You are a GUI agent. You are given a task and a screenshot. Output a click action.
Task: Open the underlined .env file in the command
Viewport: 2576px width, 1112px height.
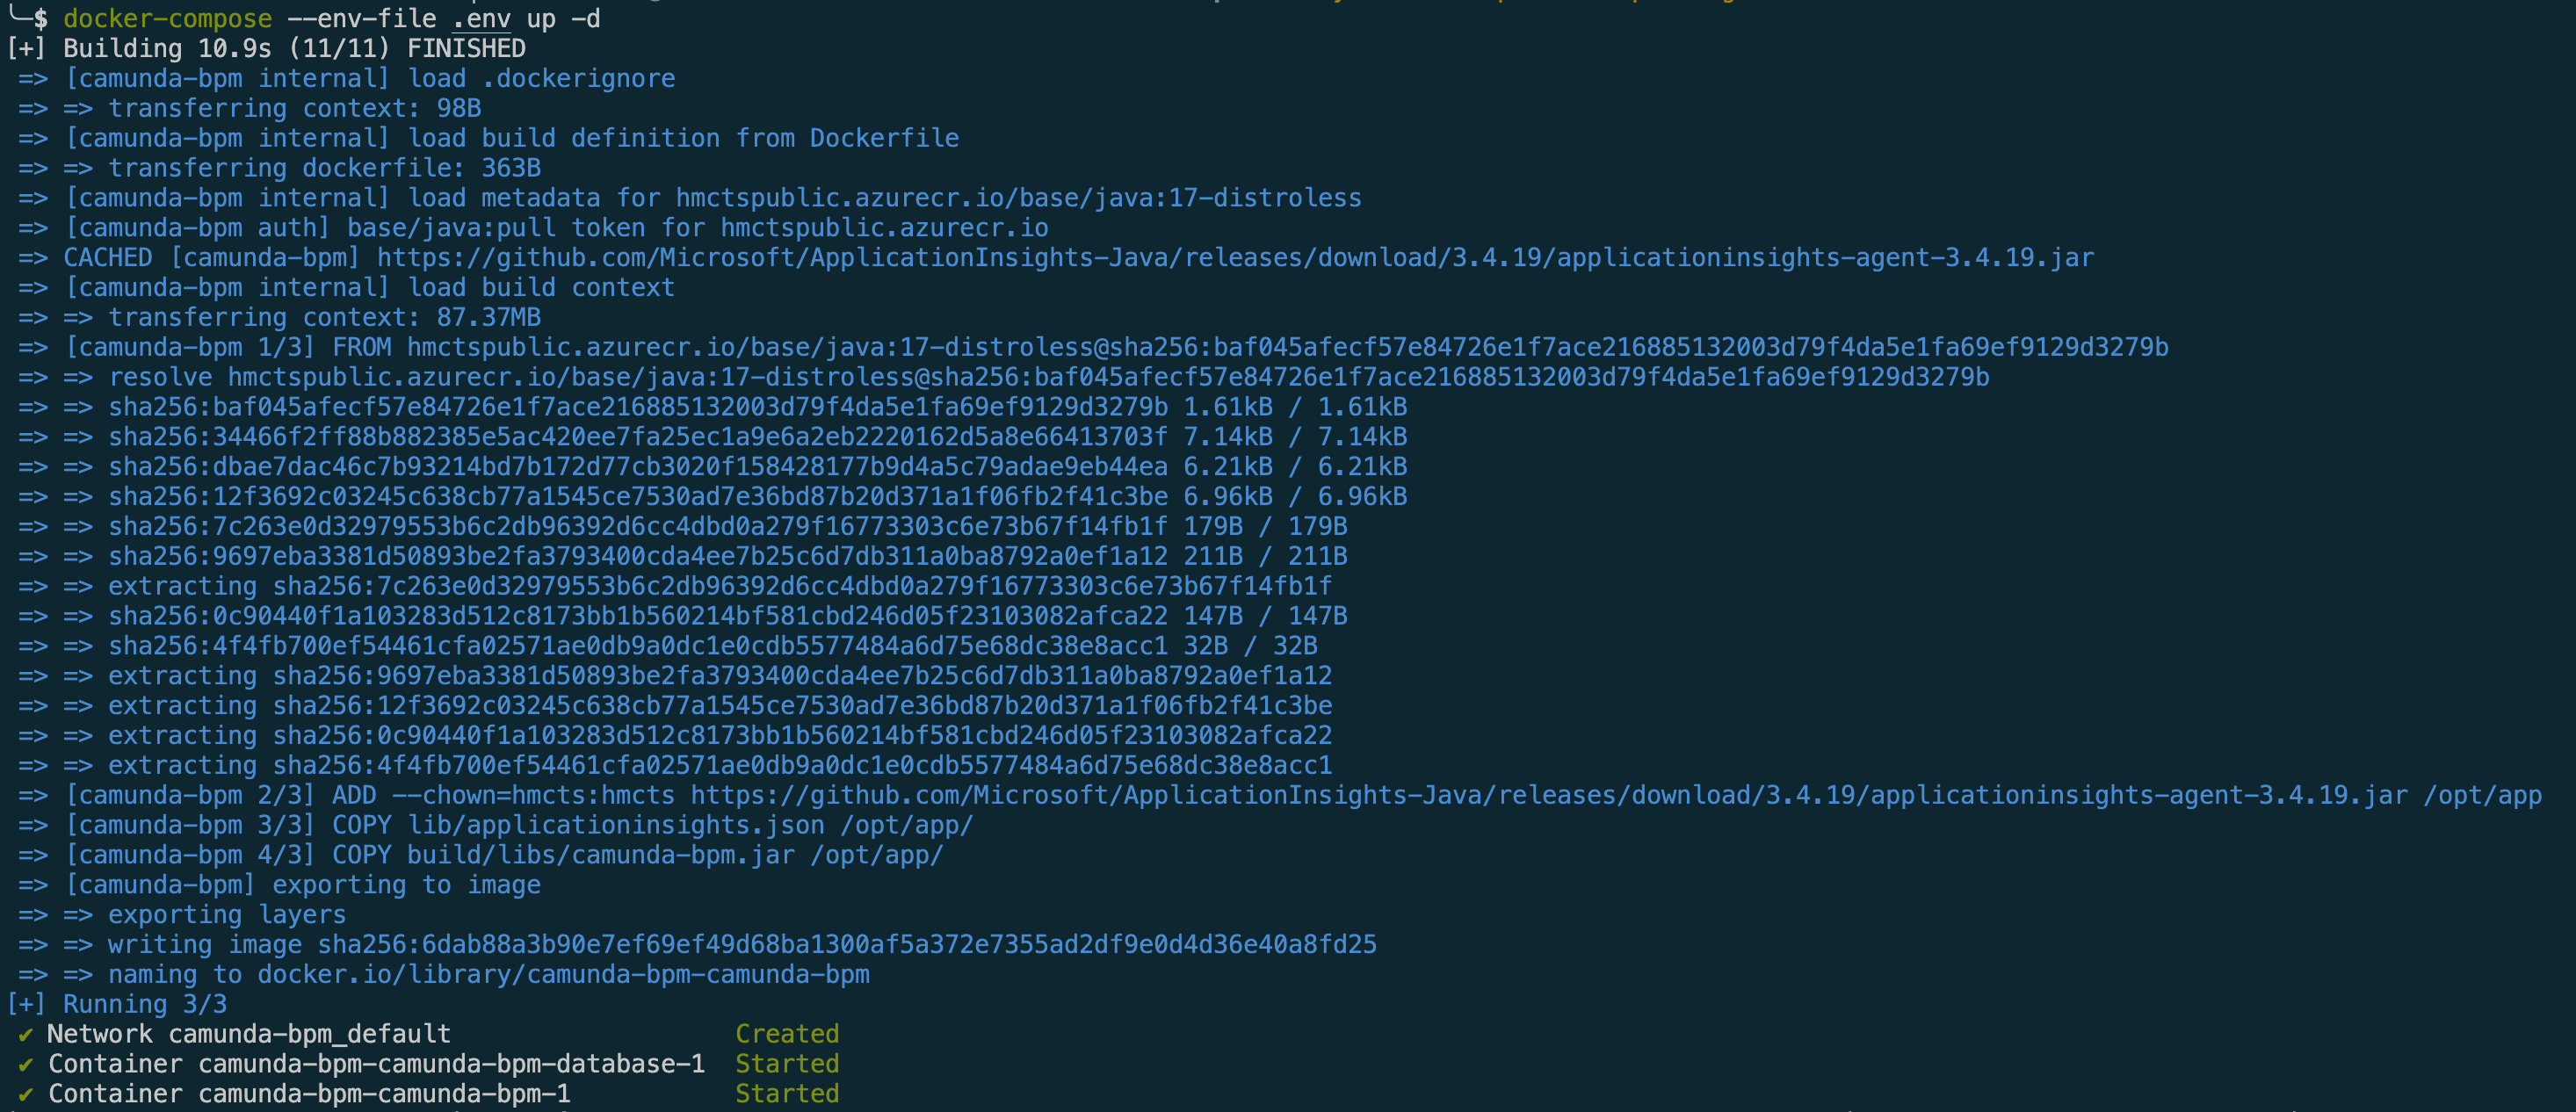point(481,19)
